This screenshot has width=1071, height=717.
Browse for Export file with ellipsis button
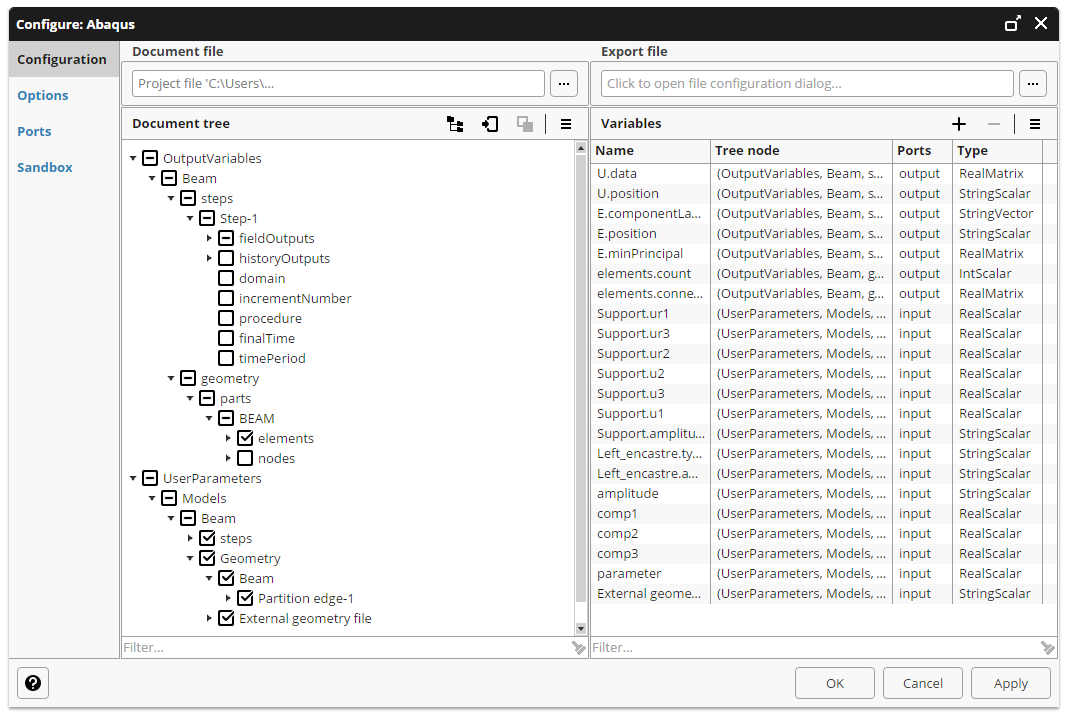coord(1033,83)
